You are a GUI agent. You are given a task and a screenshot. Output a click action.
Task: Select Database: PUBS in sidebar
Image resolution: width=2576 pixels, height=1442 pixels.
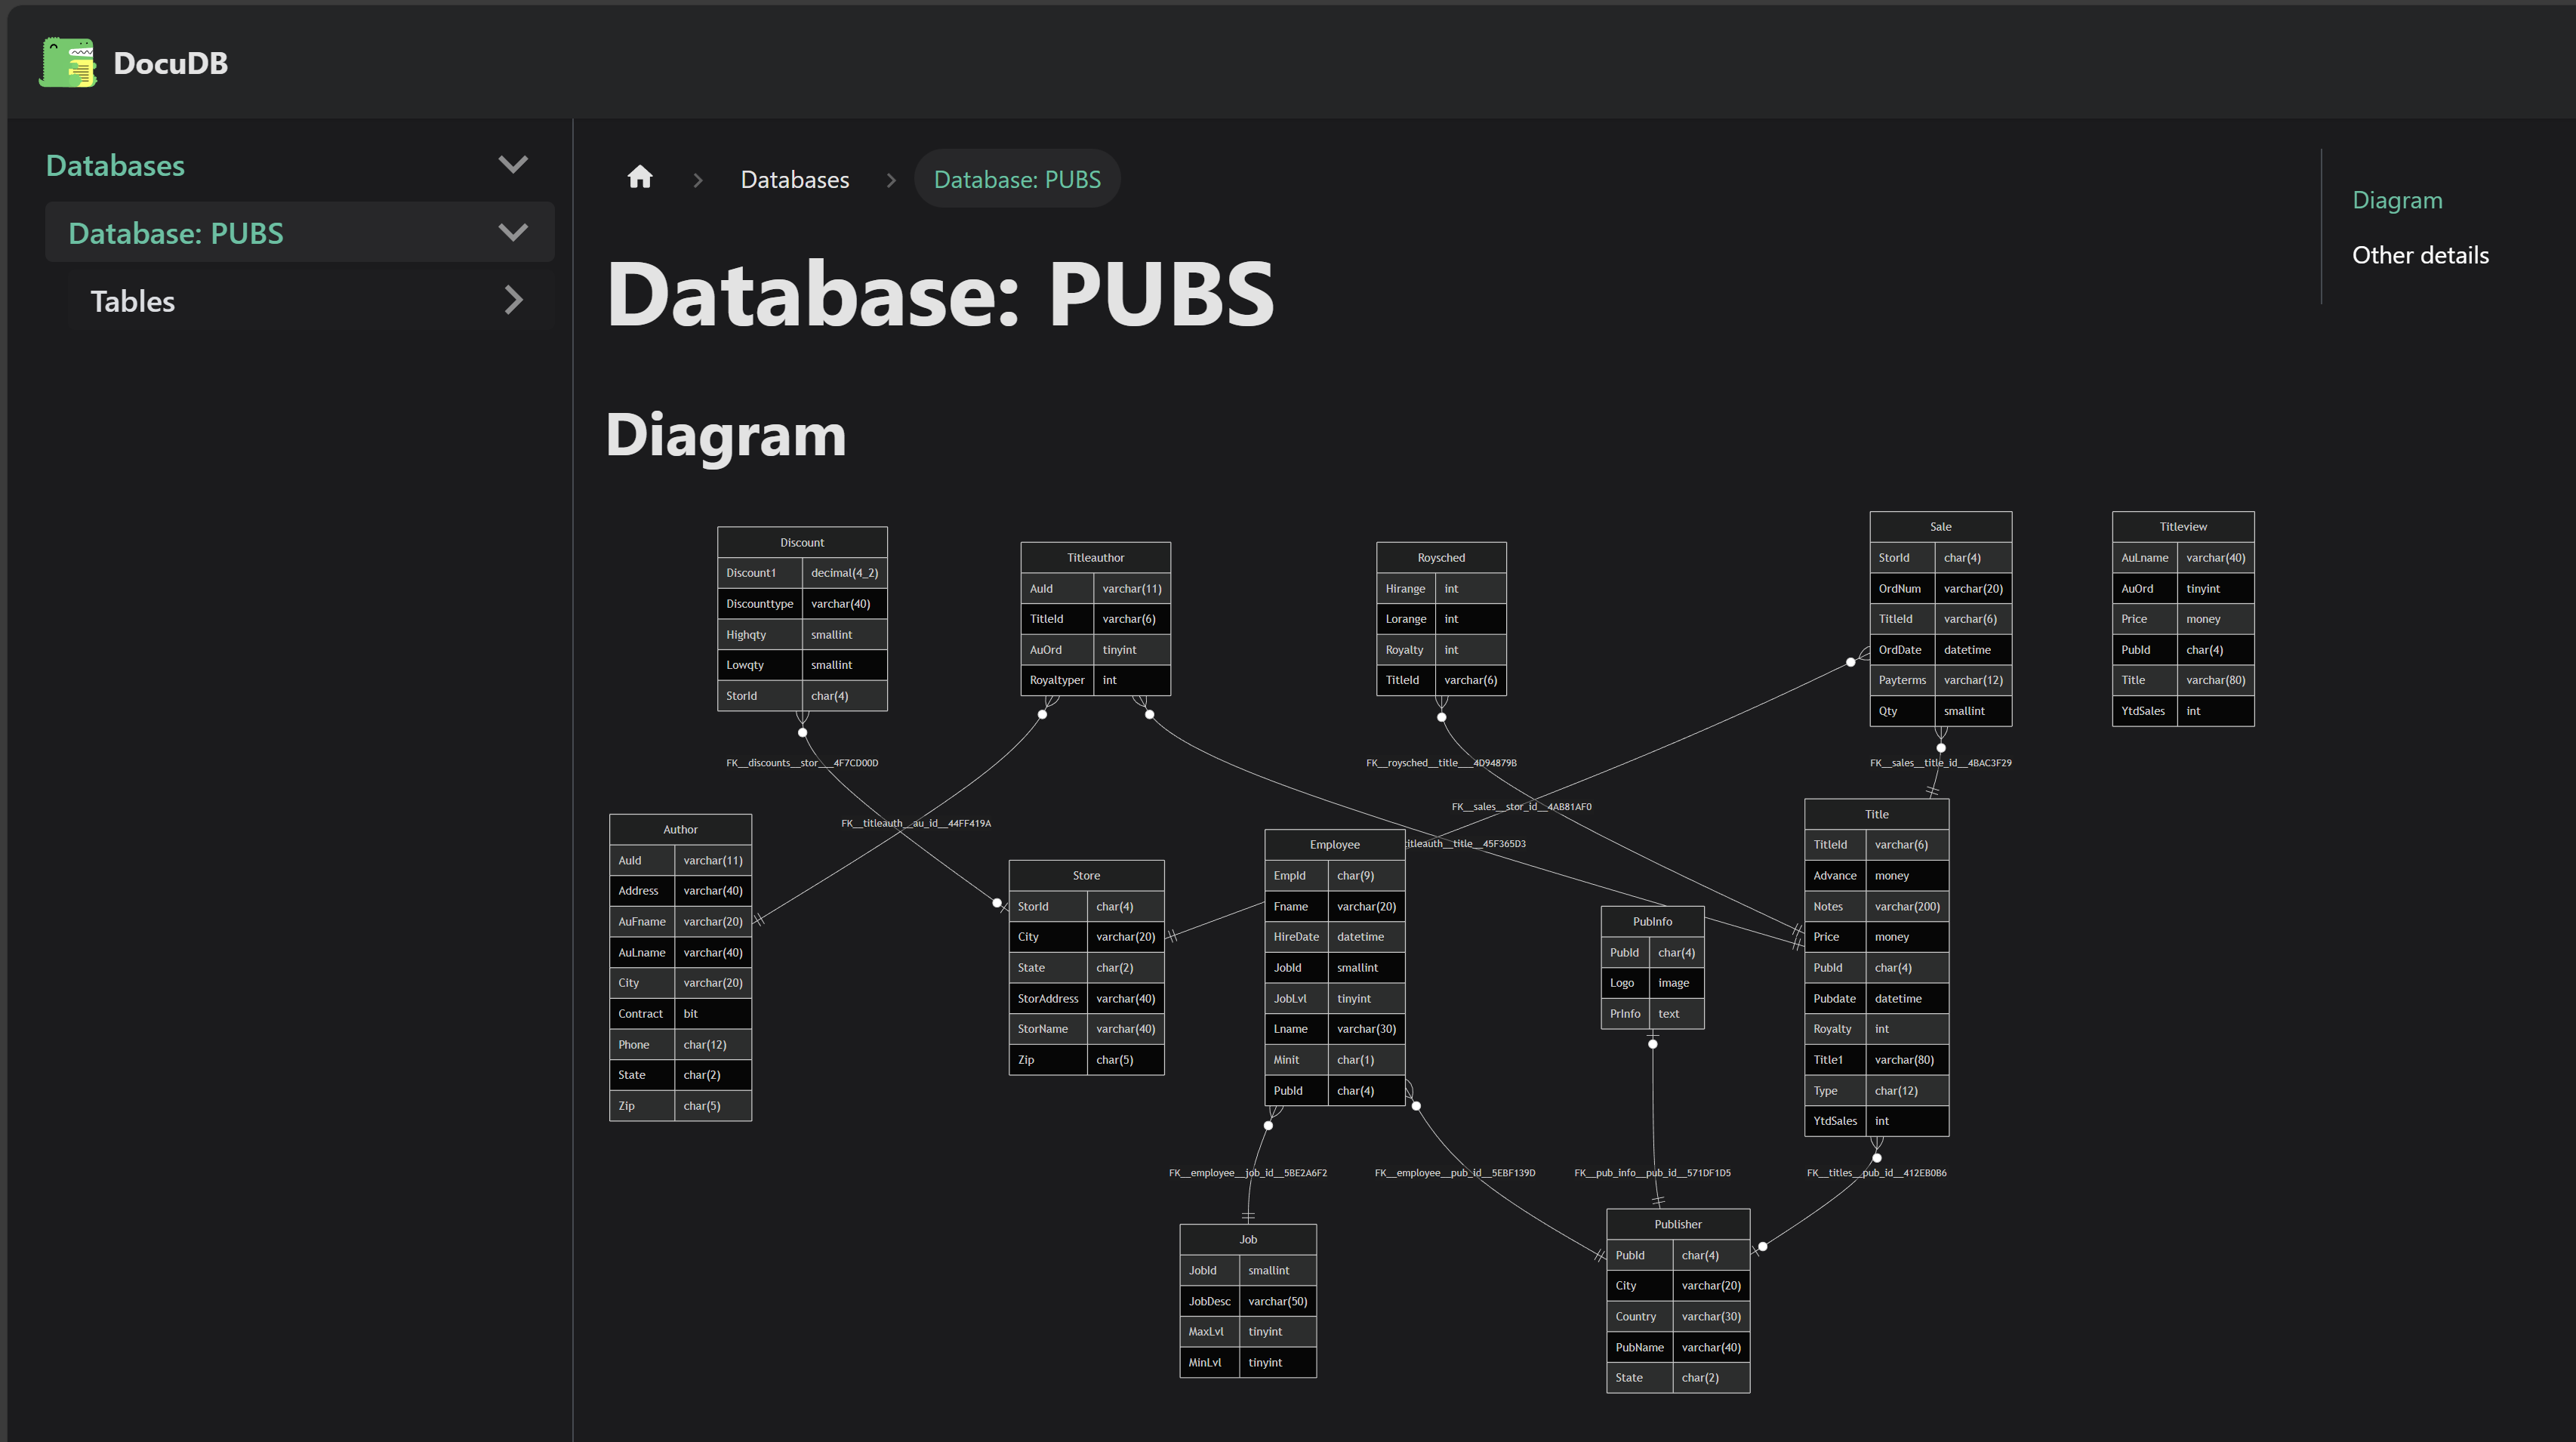tap(176, 233)
